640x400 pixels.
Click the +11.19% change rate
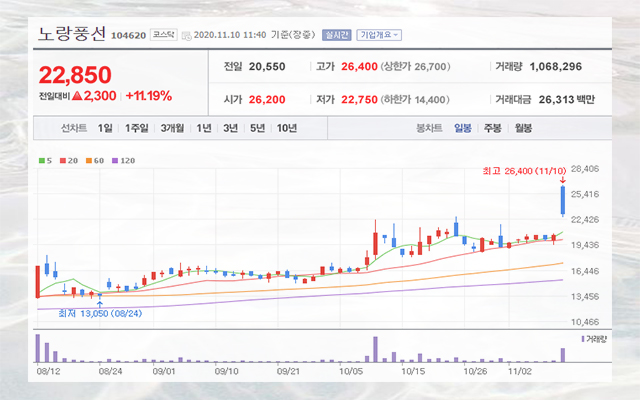pos(149,96)
